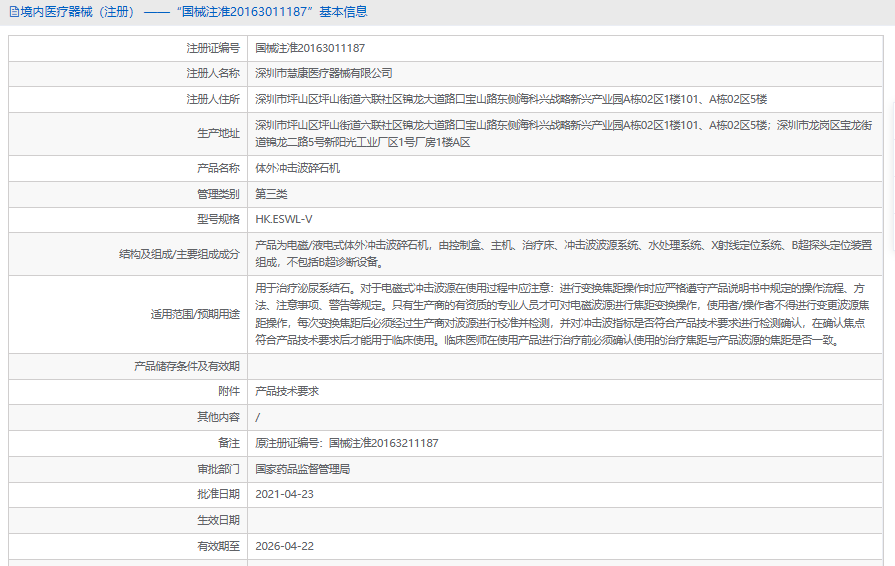The width and height of the screenshot is (895, 566).
Task: Click the page title 境内医疗器械（注册）基本信息
Action: (194, 12)
